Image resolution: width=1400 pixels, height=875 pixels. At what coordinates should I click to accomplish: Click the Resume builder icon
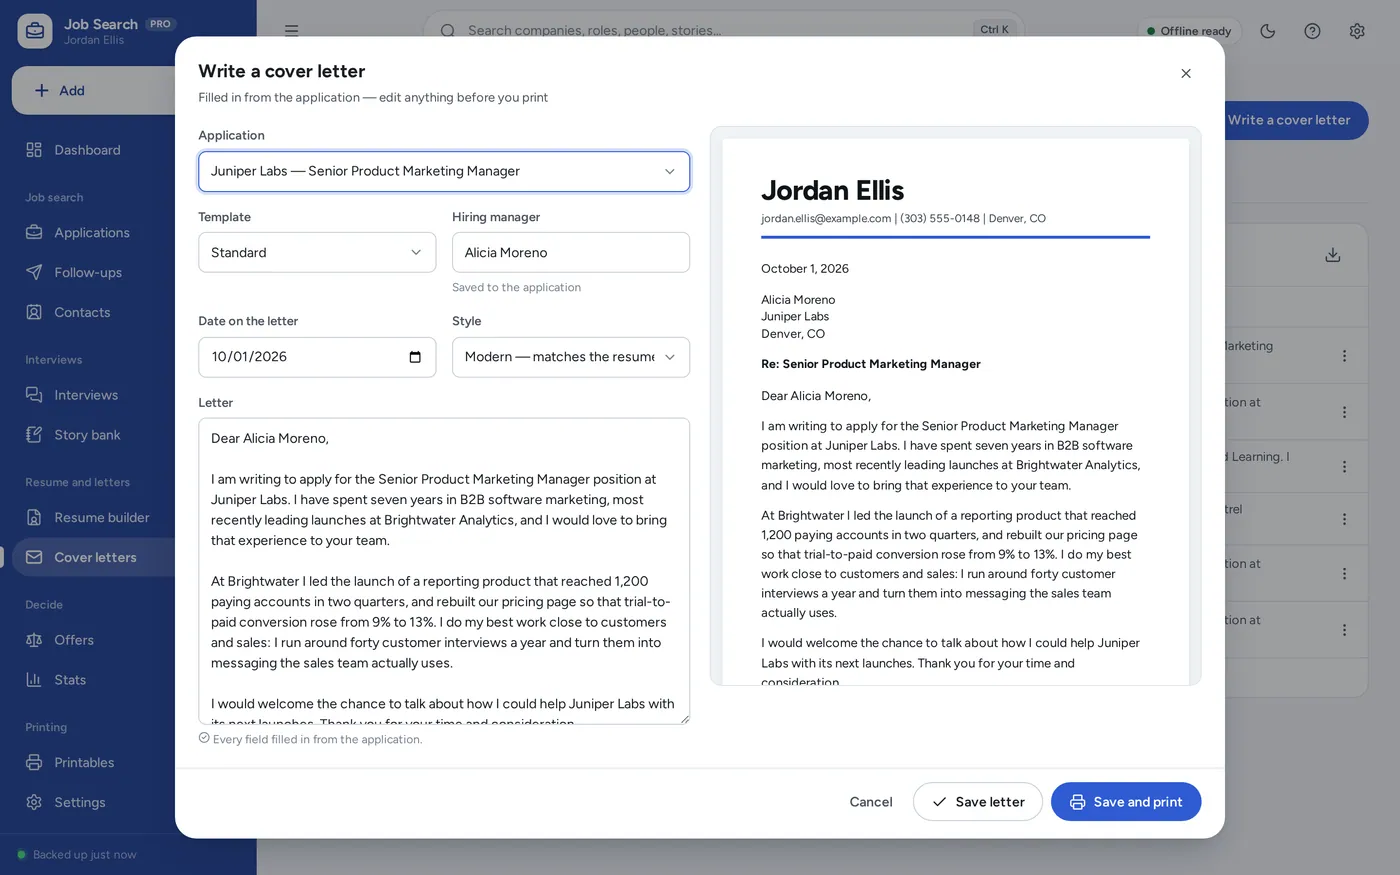[34, 517]
